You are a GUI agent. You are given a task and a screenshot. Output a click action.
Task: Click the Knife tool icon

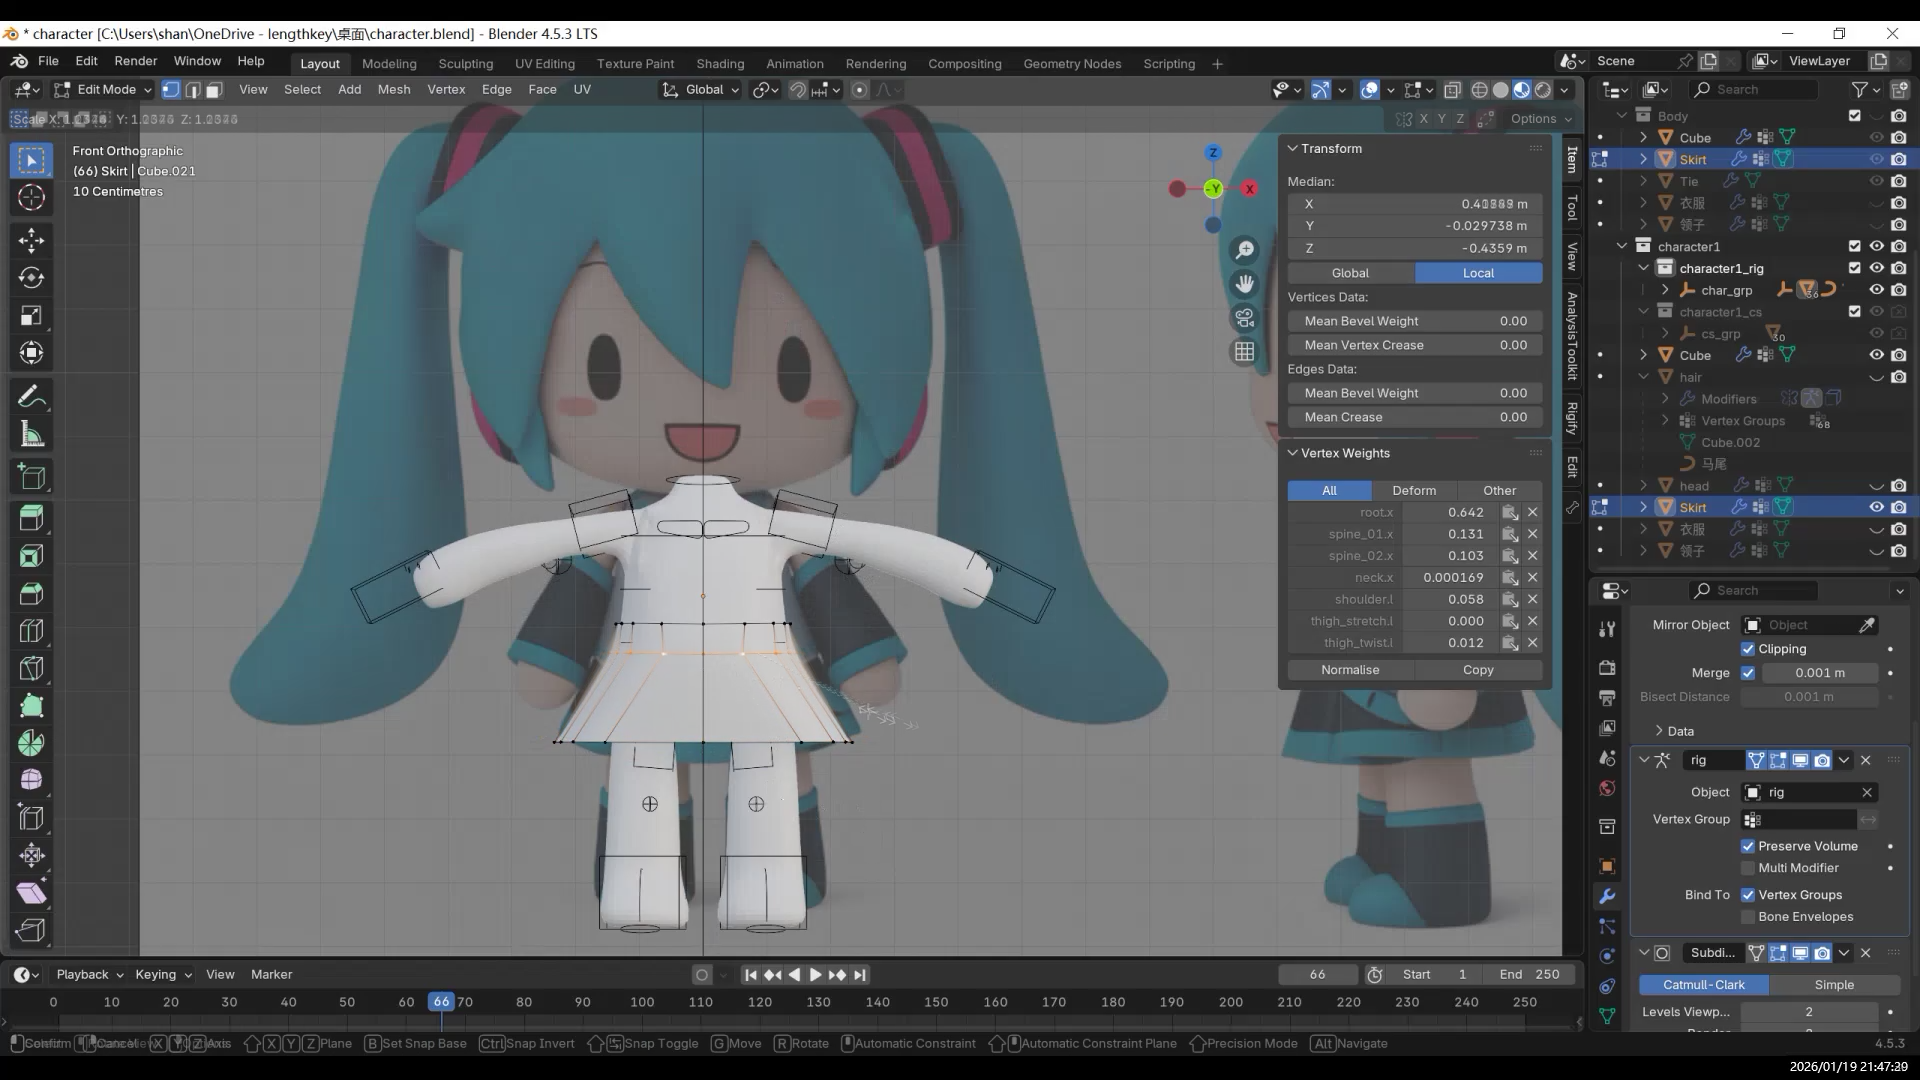pos(31,668)
